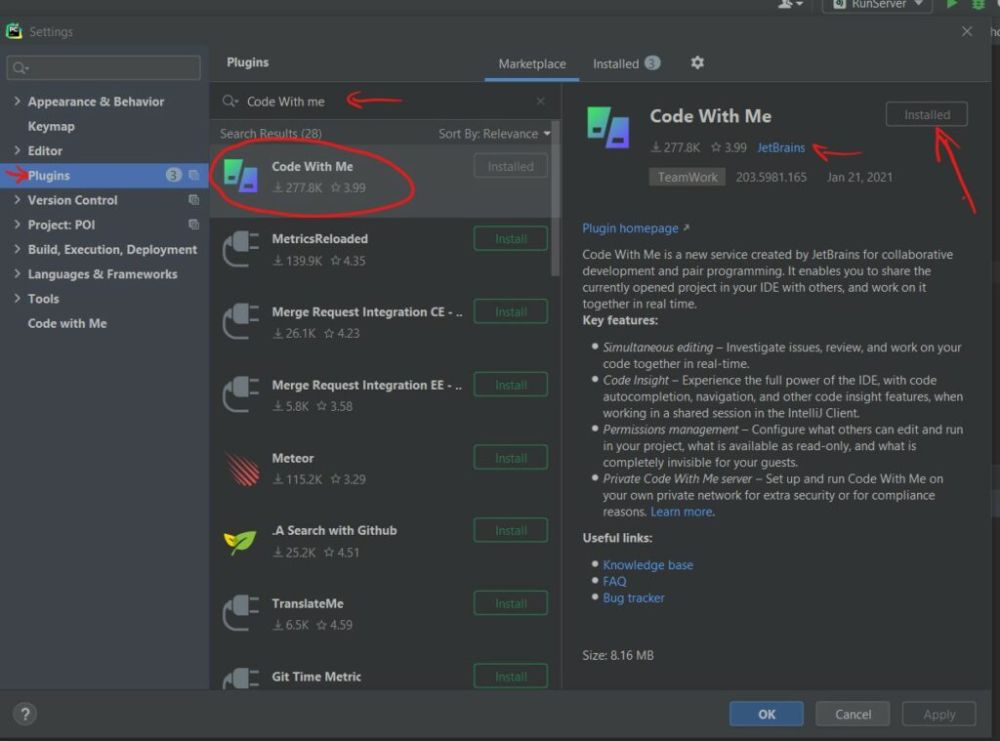The height and width of the screenshot is (741, 1000).
Task: Expand Build, Execution, Deployment node
Action: pyautogui.click(x=17, y=249)
